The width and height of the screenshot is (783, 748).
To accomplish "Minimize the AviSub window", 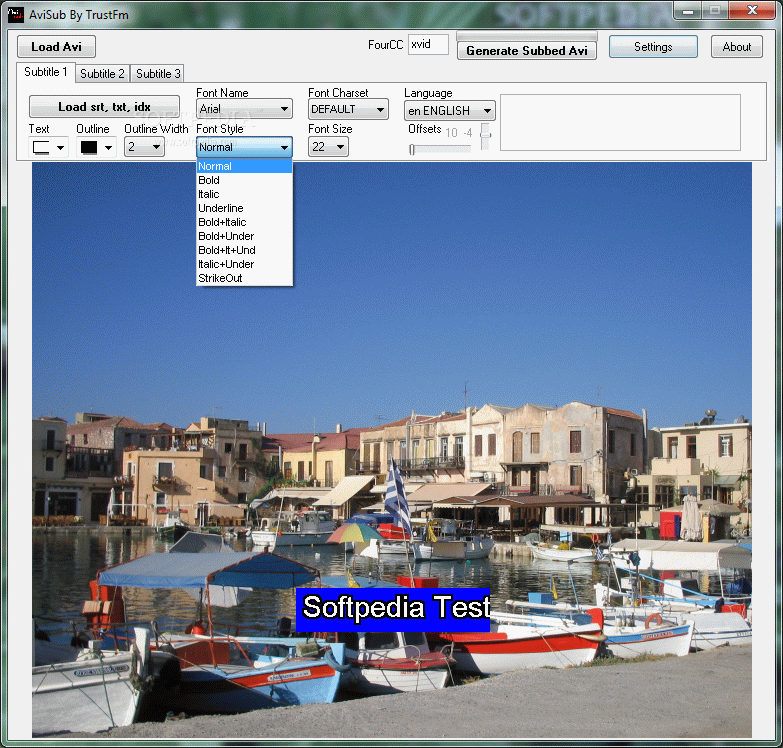I will pos(688,10).
